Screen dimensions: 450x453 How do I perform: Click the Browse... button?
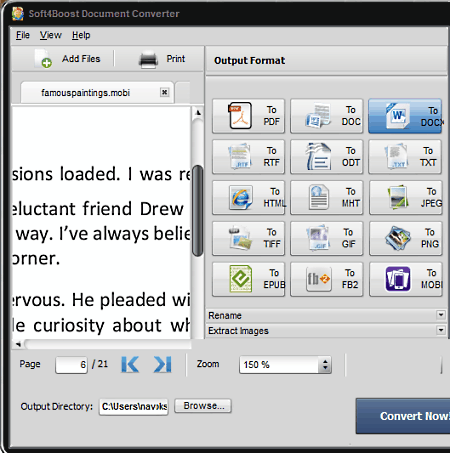pyautogui.click(x=203, y=406)
